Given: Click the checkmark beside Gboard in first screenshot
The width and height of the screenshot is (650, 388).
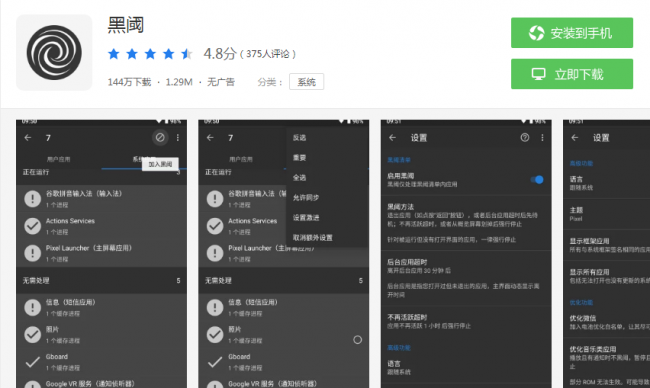Looking at the screenshot, I should pos(32,362).
